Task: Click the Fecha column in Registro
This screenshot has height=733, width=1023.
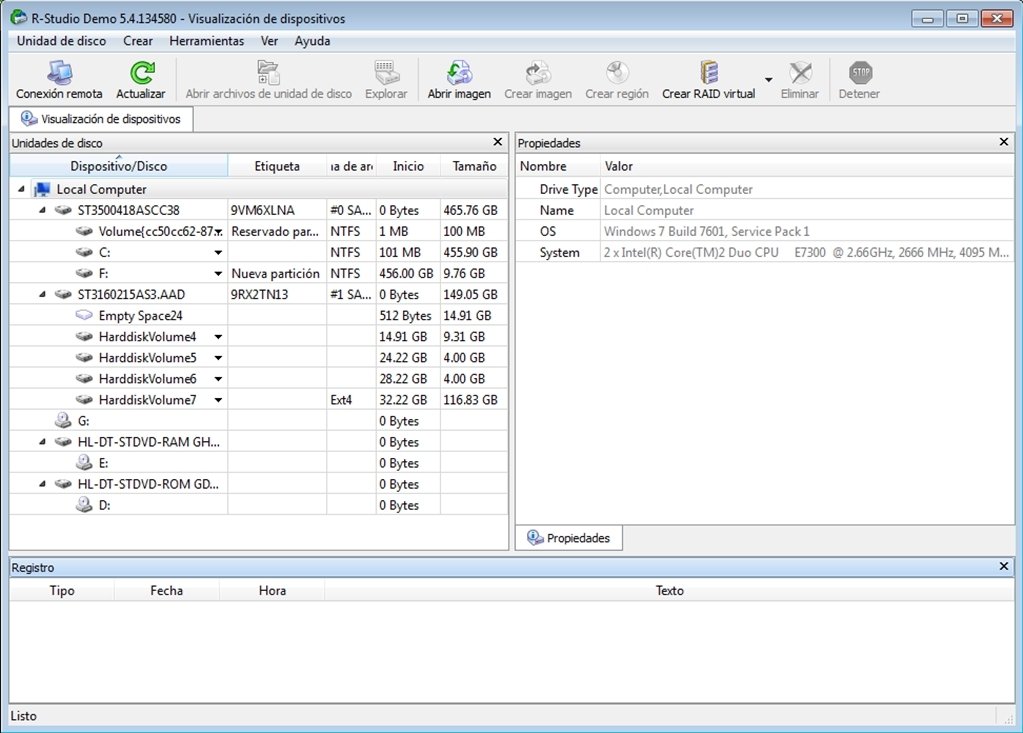Action: click(166, 590)
